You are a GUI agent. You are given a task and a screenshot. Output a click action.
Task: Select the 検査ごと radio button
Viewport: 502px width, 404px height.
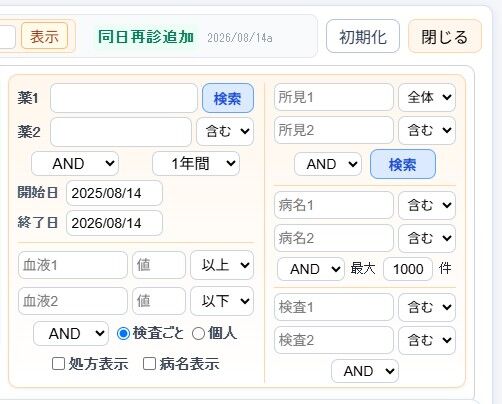point(123,333)
